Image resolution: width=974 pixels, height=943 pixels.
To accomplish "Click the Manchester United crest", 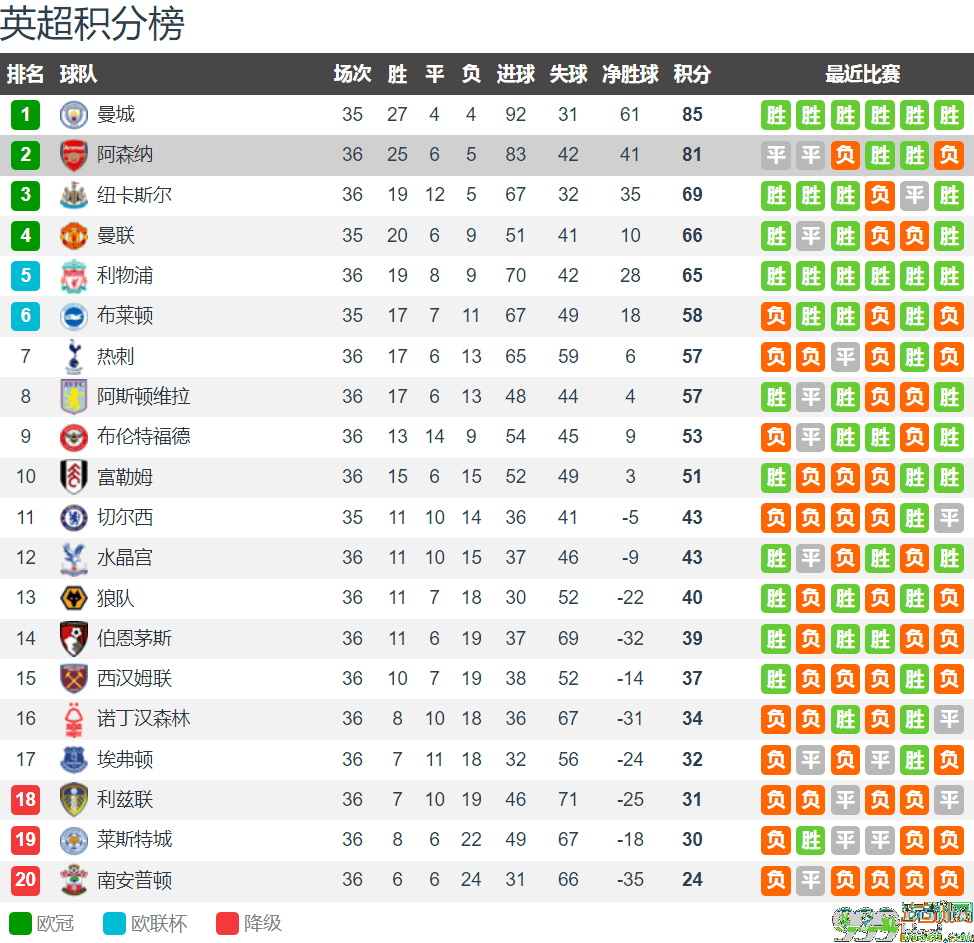I will pos(73,235).
